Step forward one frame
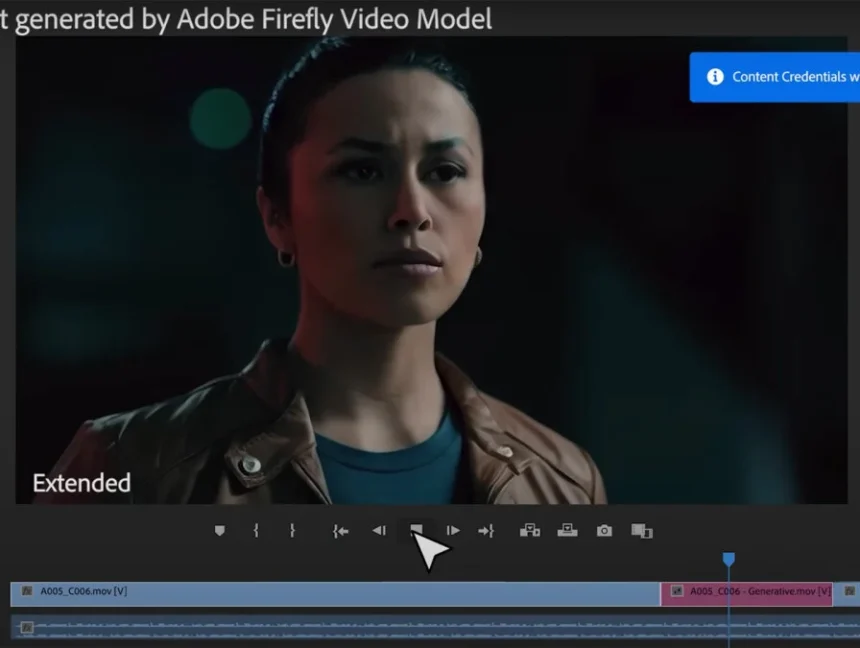 (x=453, y=531)
